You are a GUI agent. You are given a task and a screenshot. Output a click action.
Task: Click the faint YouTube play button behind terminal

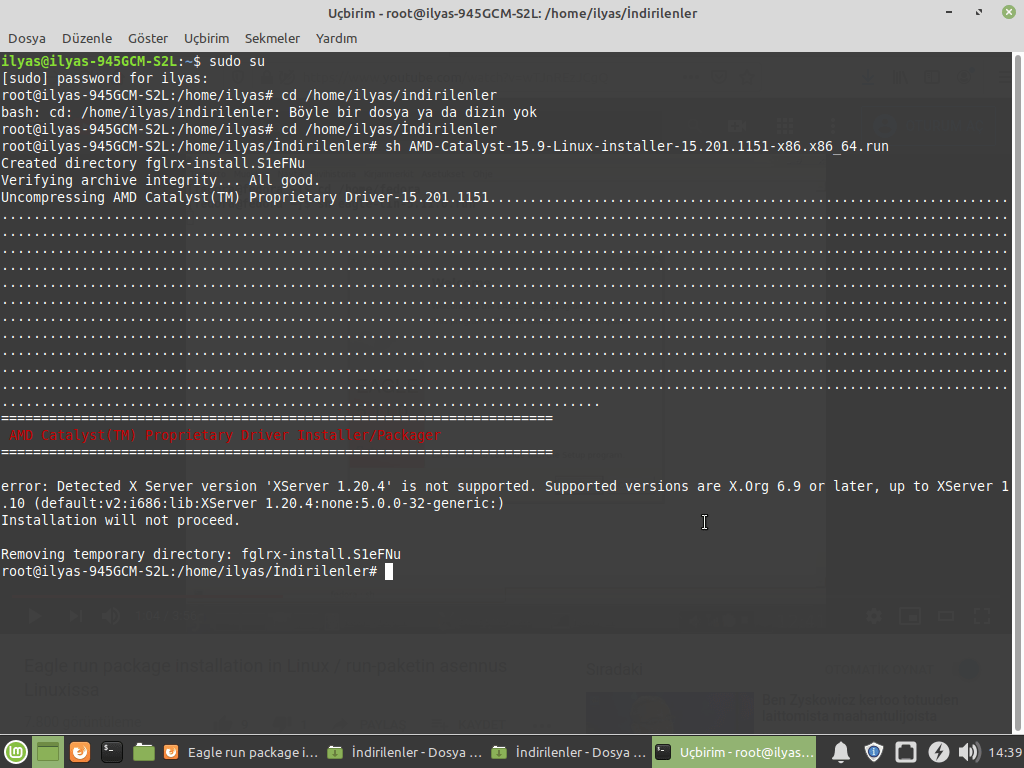35,616
